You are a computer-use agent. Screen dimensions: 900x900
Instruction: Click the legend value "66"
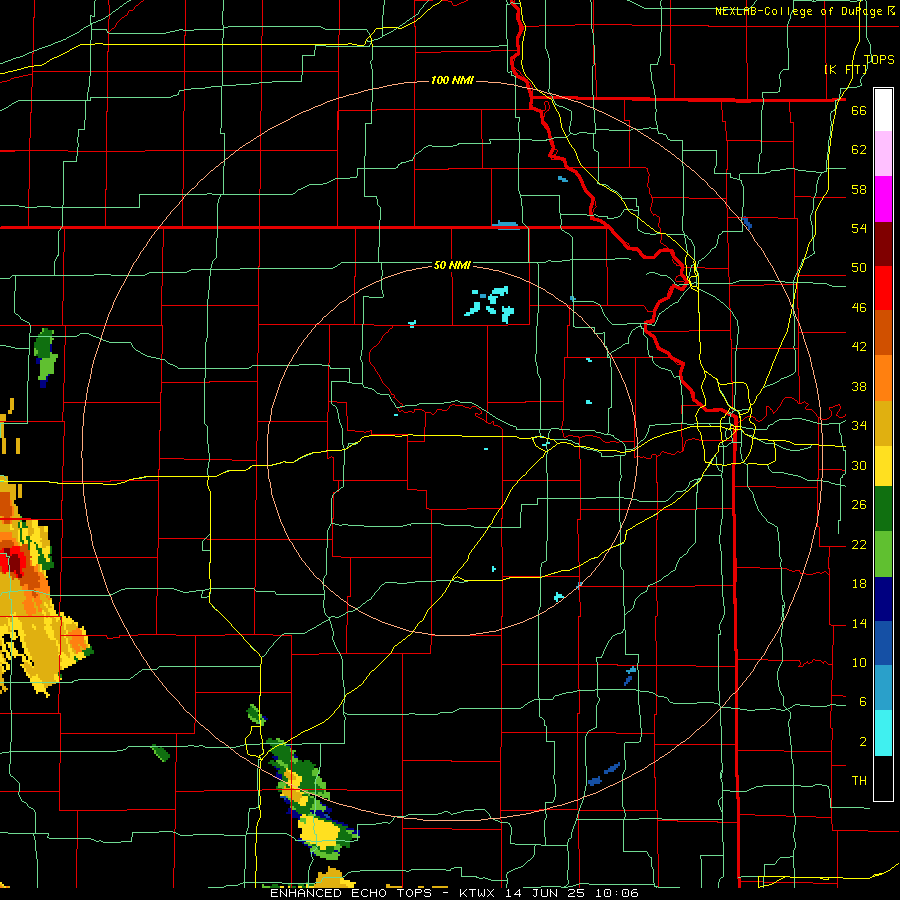[859, 110]
